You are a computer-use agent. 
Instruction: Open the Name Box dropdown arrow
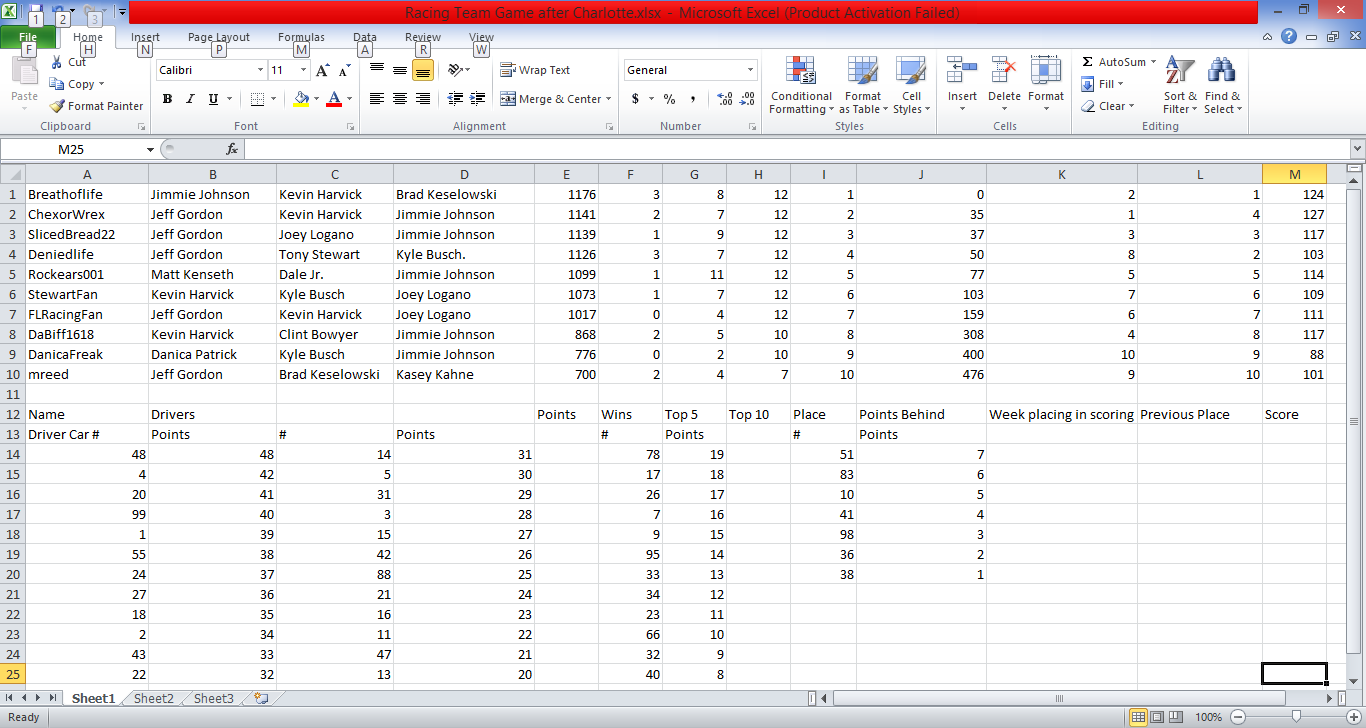151,149
